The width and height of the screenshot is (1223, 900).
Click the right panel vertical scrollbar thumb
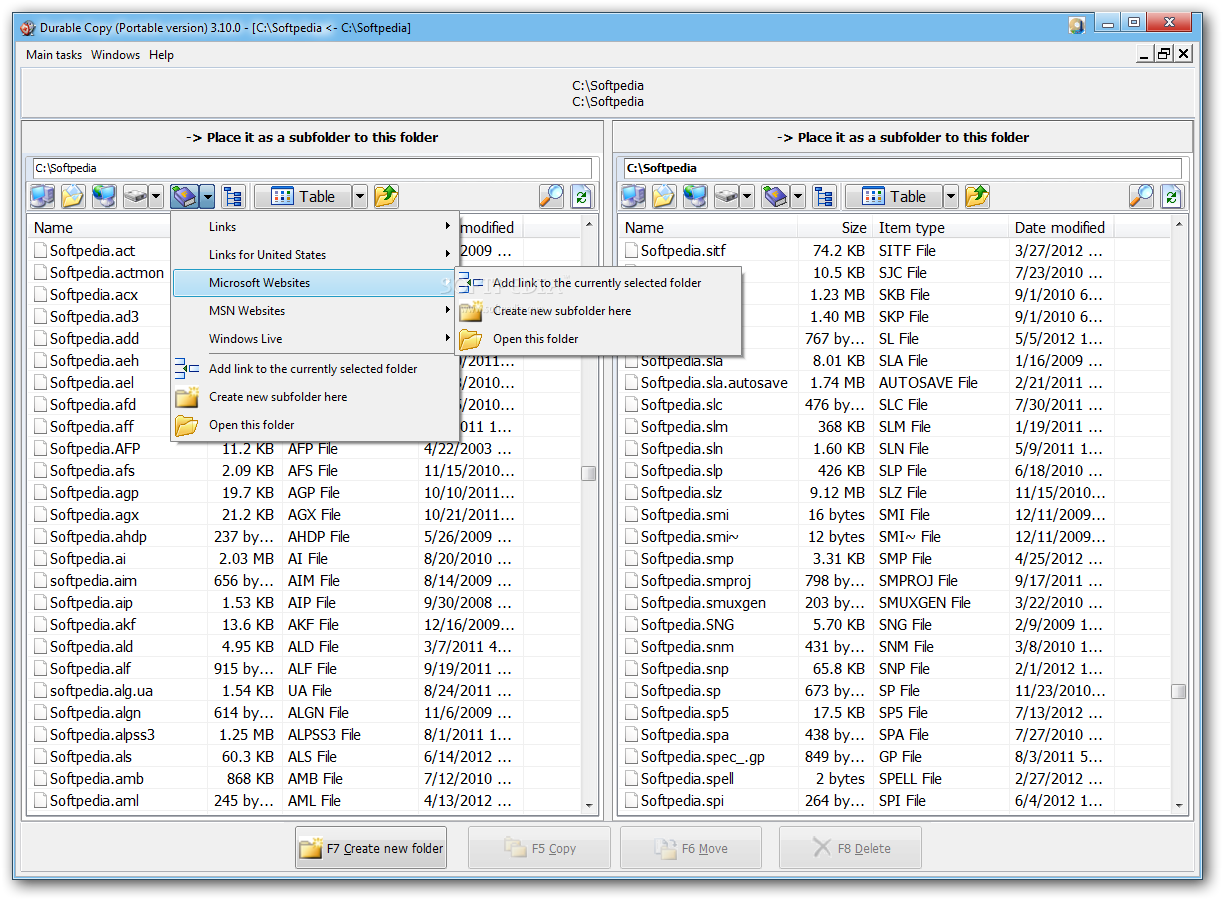[x=1179, y=691]
